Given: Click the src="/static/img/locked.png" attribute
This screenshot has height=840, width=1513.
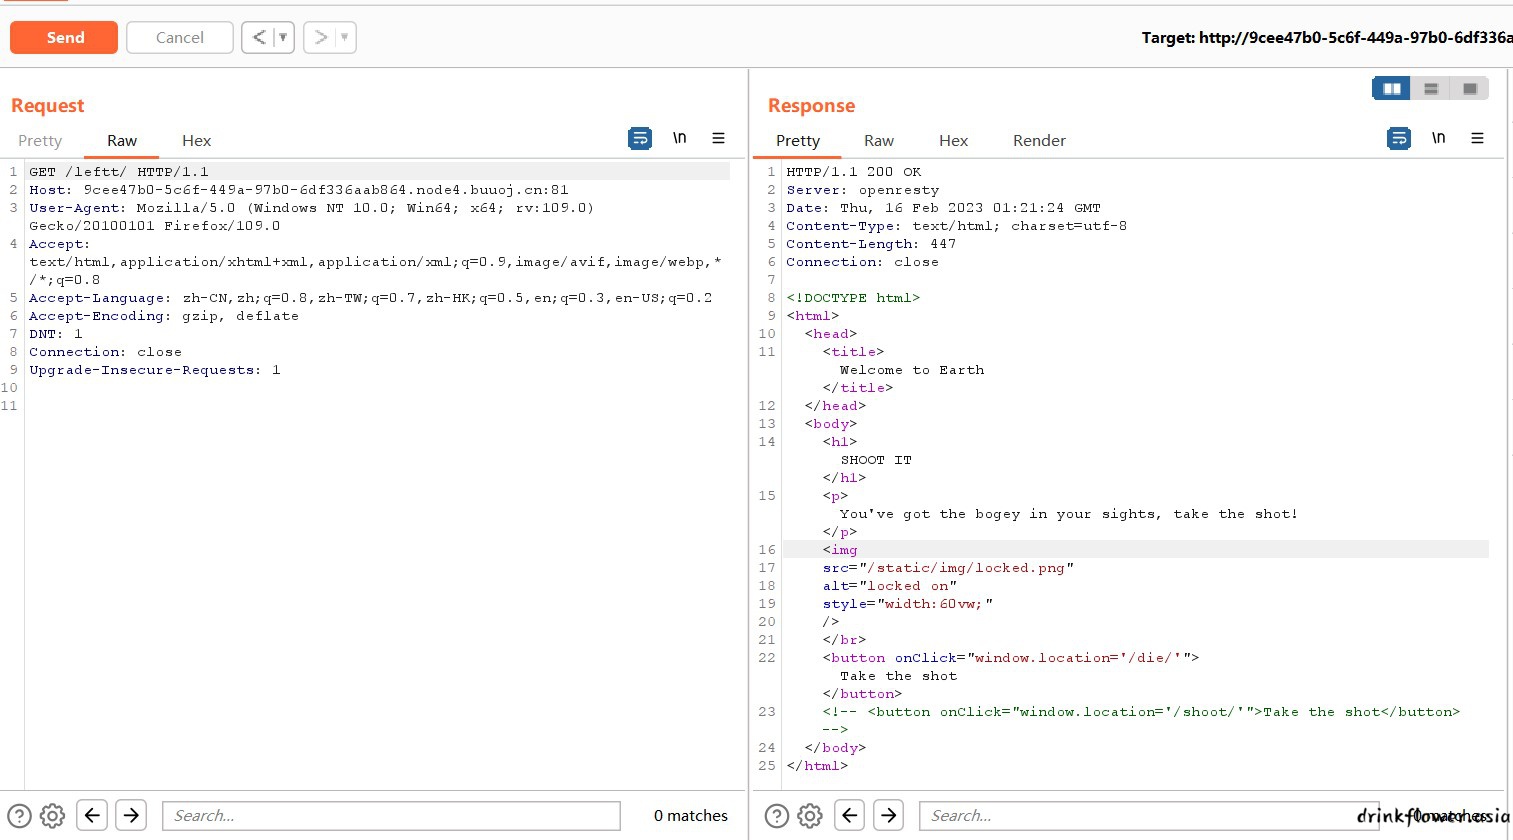Looking at the screenshot, I should pos(948,568).
